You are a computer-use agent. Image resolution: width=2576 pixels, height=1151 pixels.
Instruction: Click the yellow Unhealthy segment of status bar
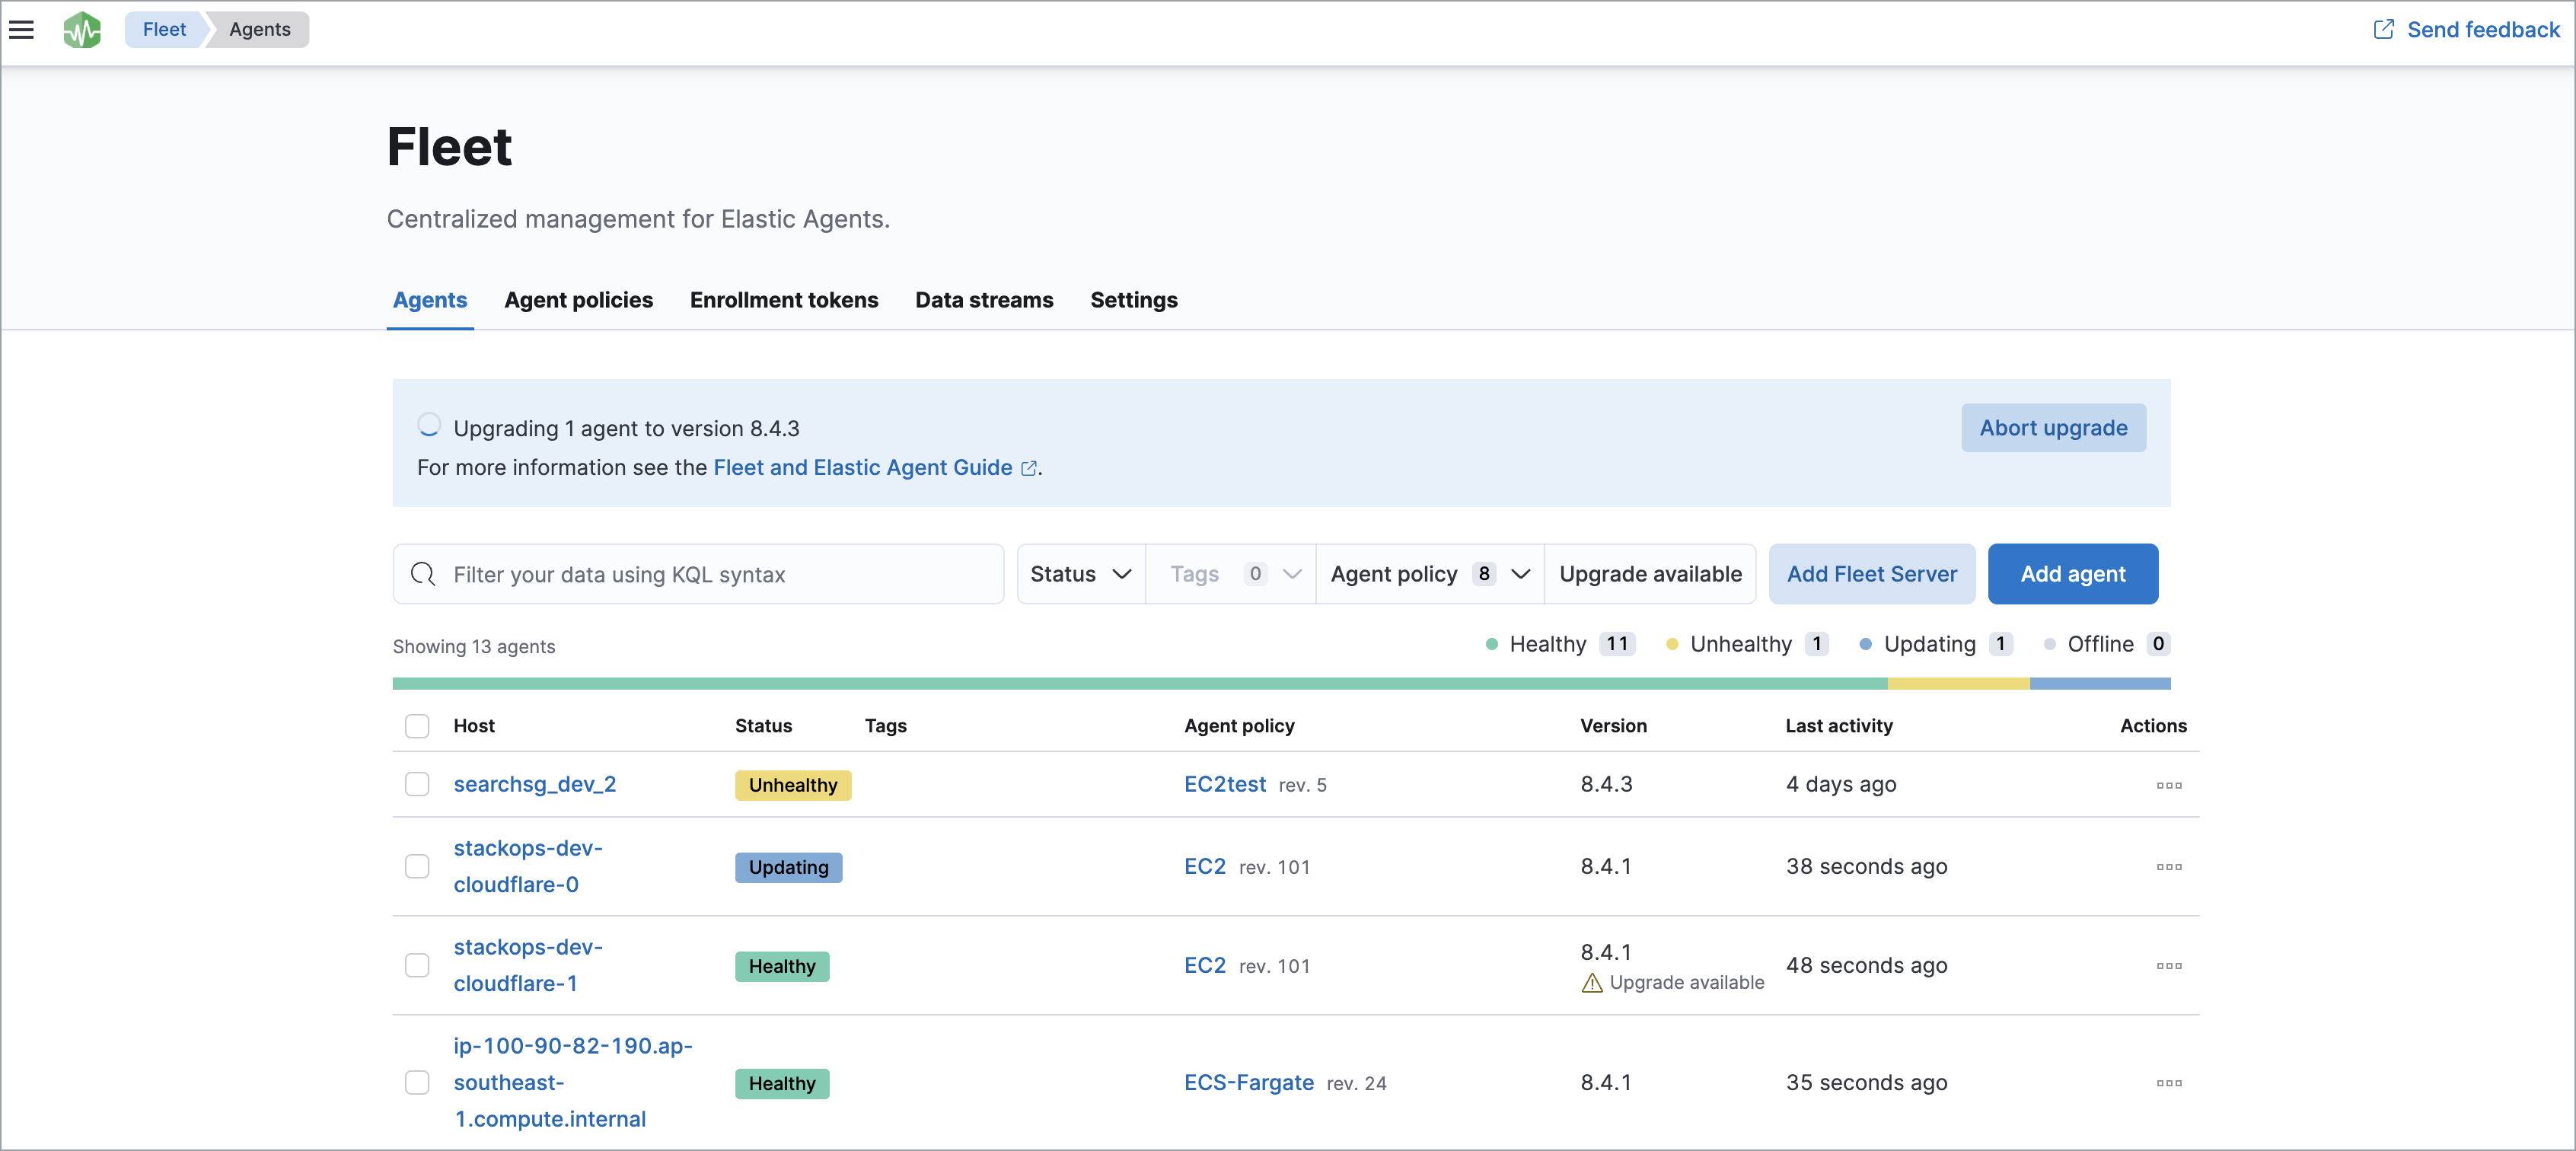coord(1958,684)
